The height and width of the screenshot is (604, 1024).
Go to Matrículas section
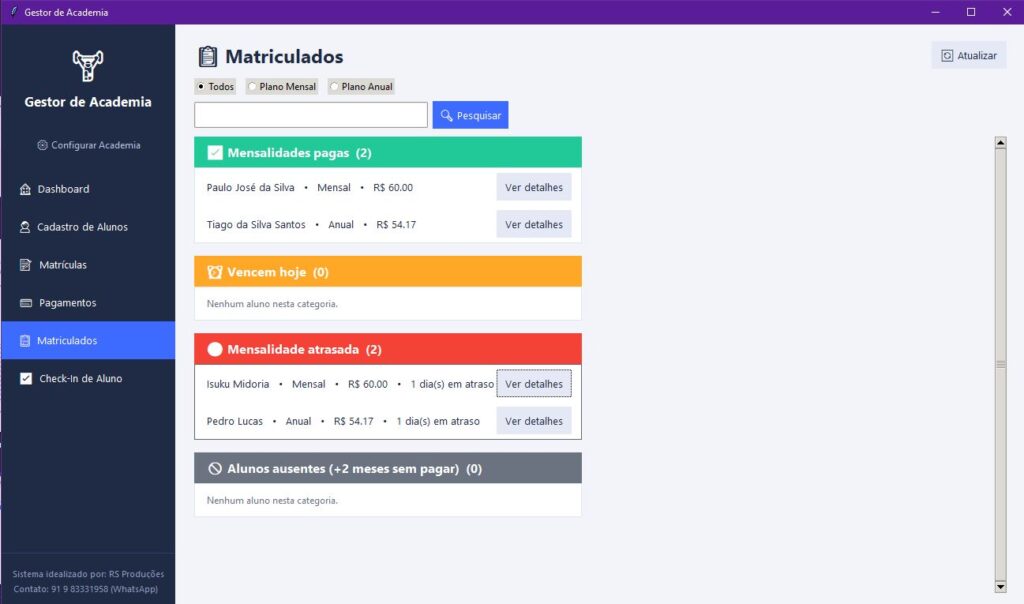tap(88, 265)
